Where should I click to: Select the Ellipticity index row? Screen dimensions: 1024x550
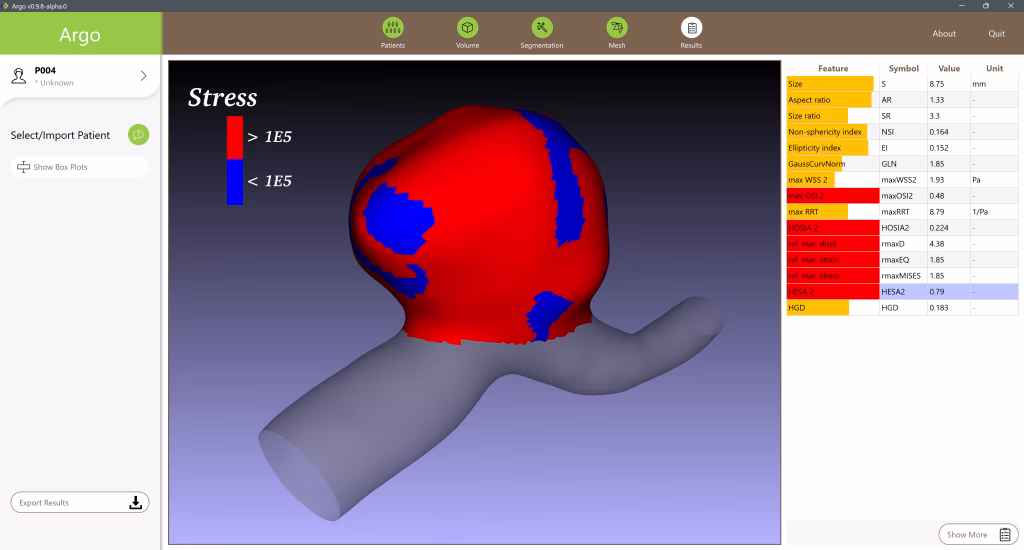click(902, 148)
